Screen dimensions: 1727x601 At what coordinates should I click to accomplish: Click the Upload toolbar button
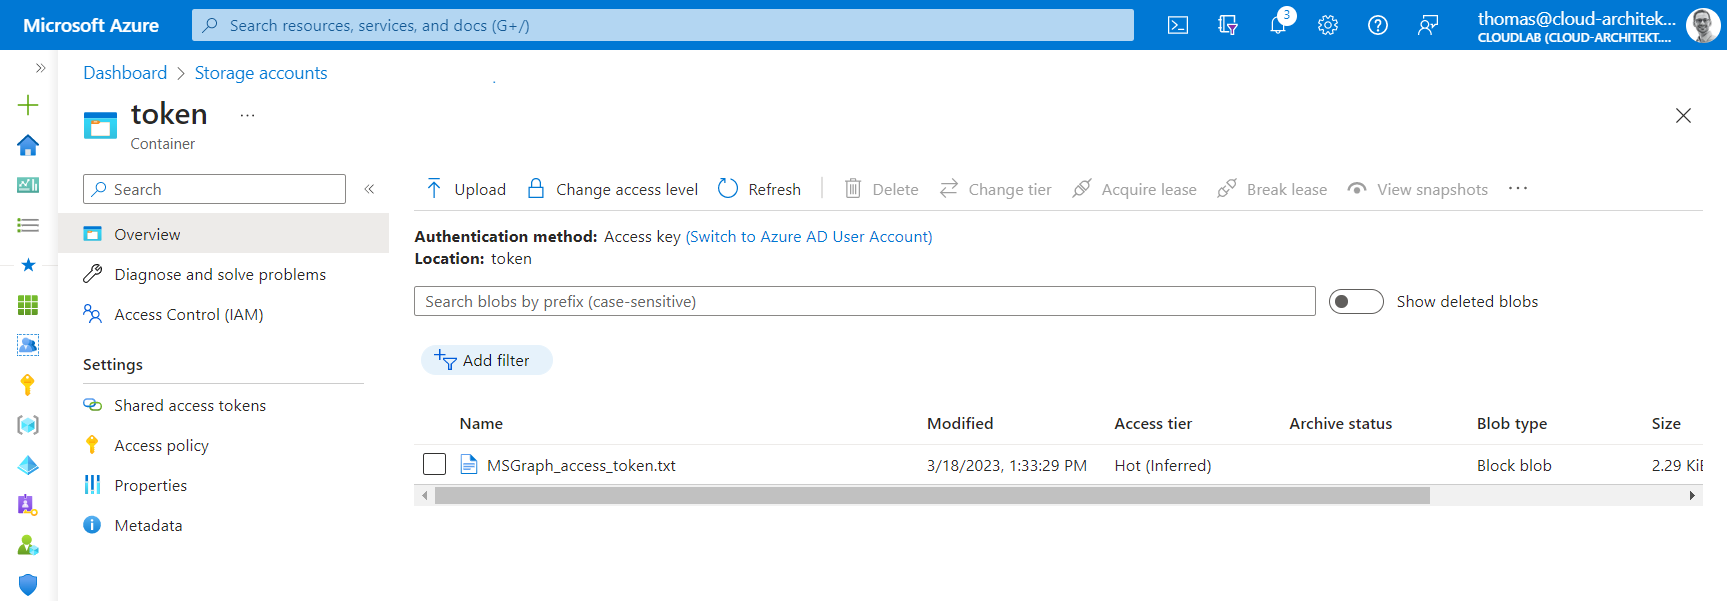coord(466,189)
